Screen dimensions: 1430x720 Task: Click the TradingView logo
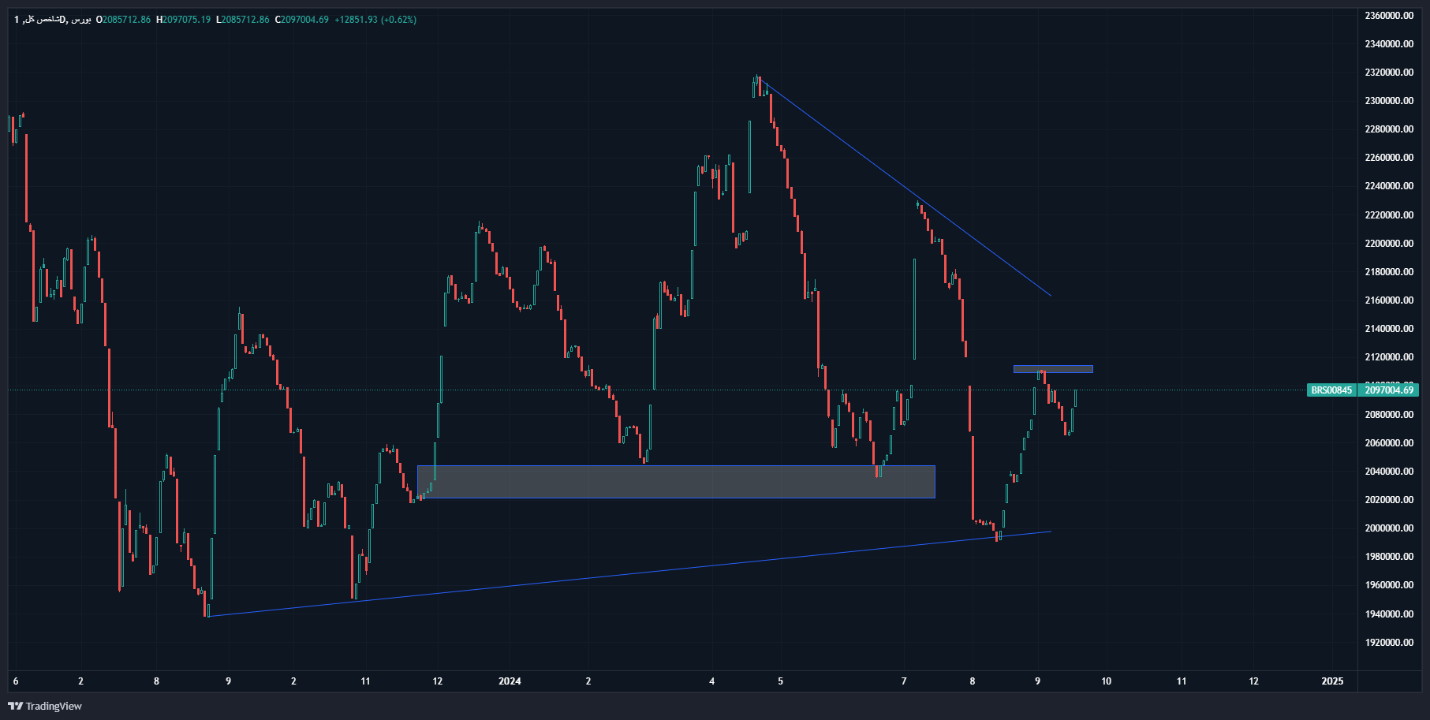click(46, 706)
